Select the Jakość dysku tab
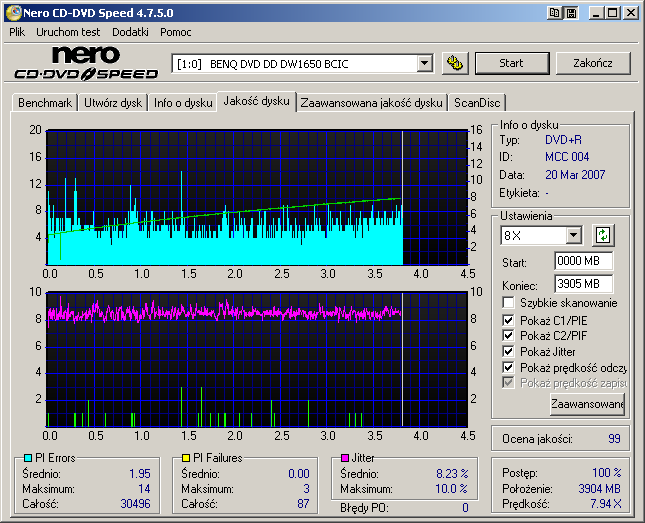 pos(256,101)
